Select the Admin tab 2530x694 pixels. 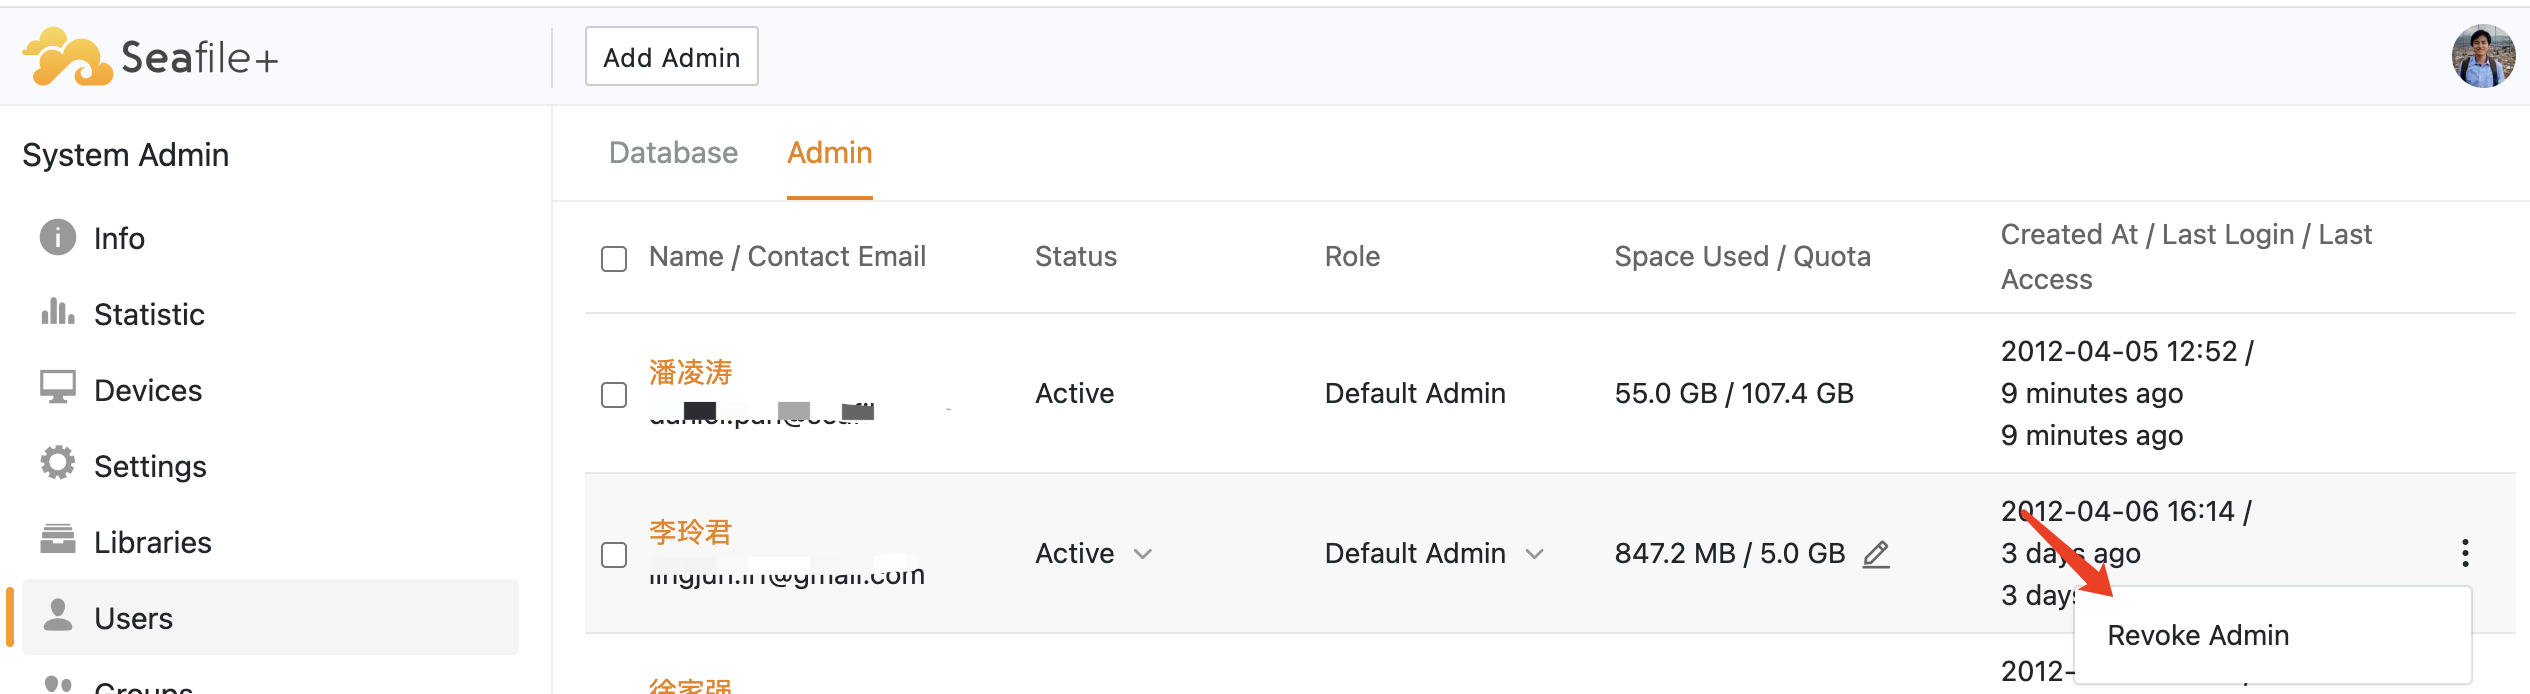pos(829,153)
